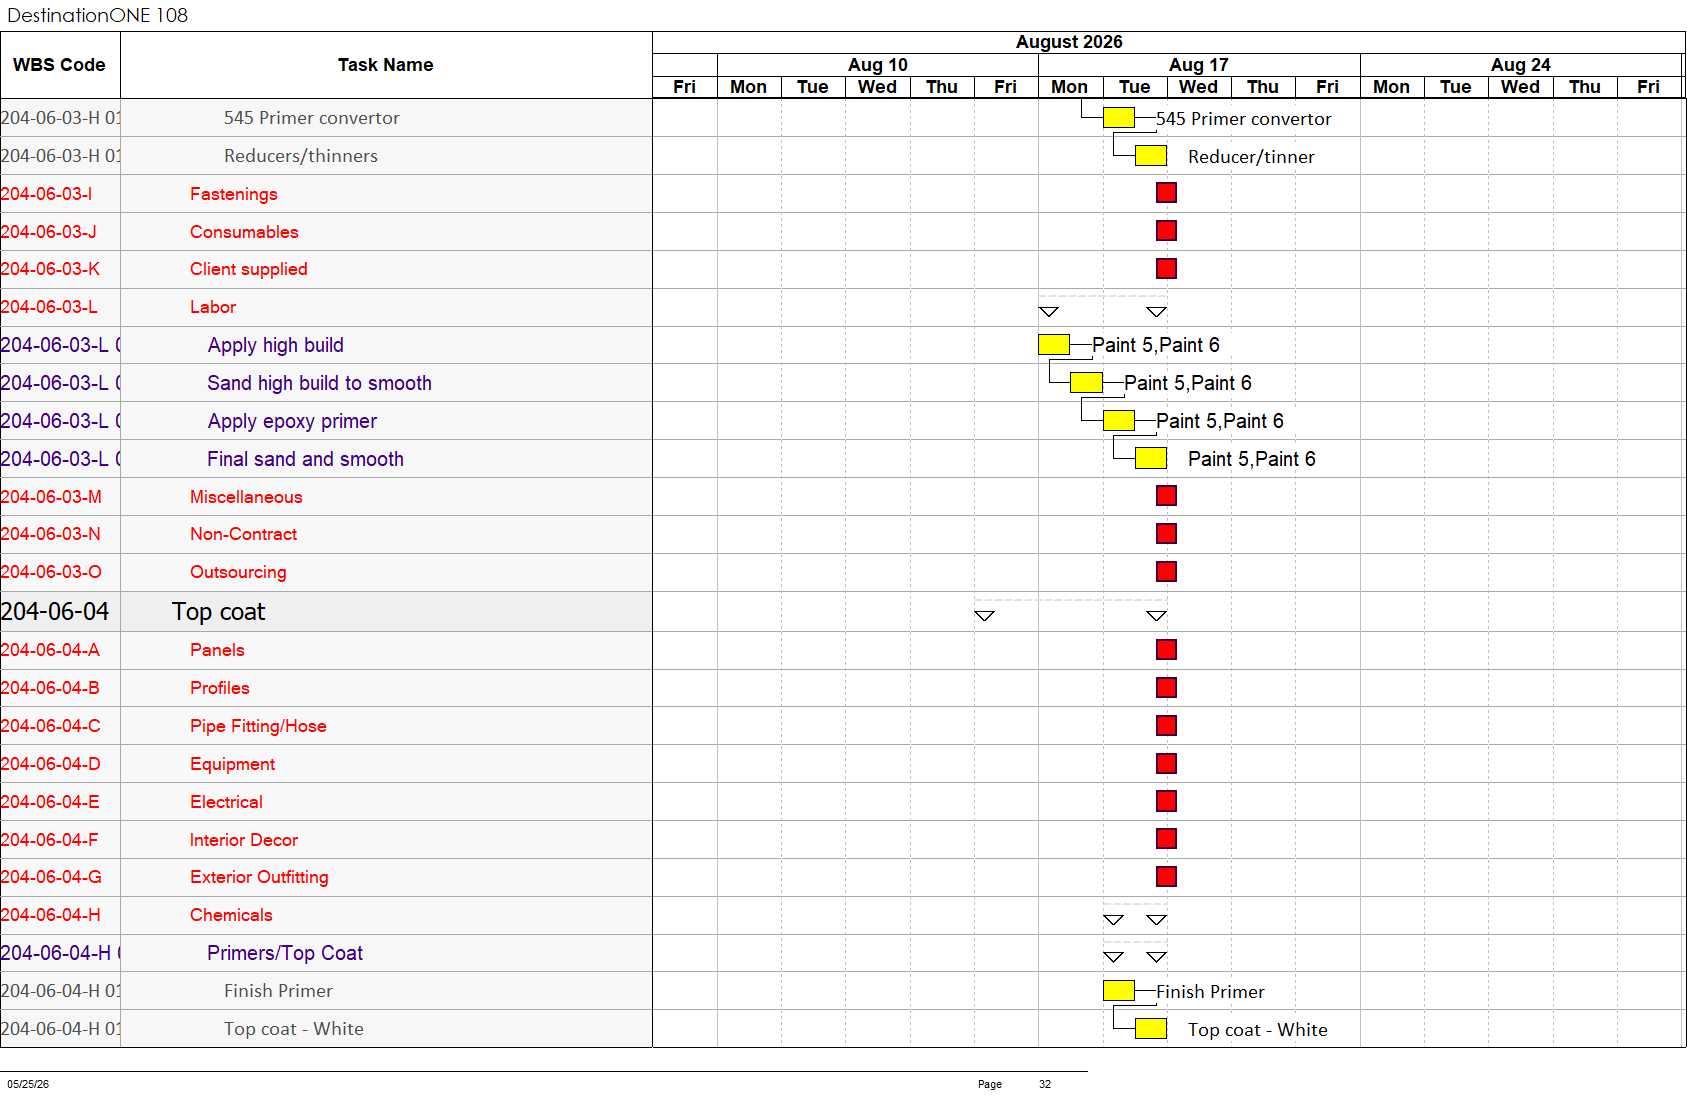This screenshot has width=1687, height=1097.
Task: Select the Exterior Outfitting task name
Action: (x=259, y=877)
